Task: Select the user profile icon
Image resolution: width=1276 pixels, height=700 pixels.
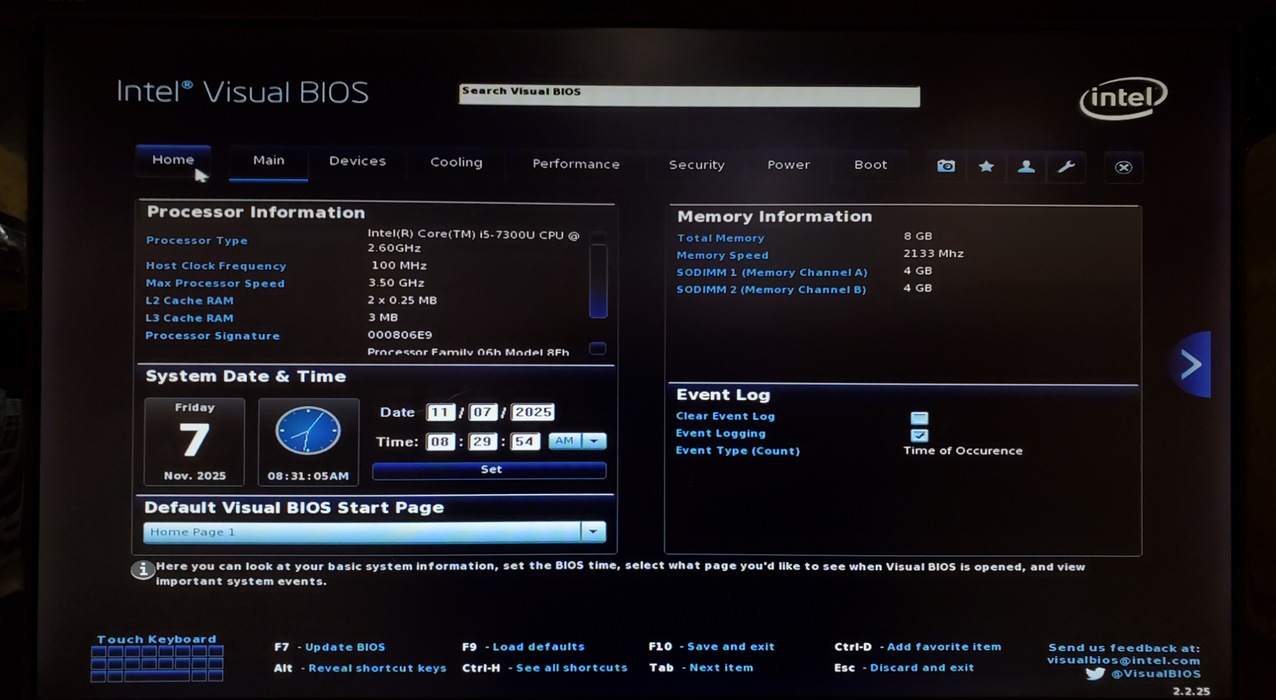Action: 1026,166
